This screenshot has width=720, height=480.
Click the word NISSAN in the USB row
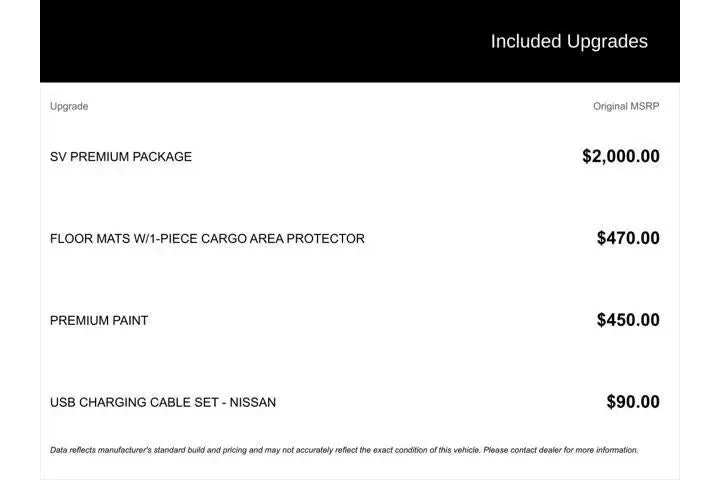tap(253, 403)
